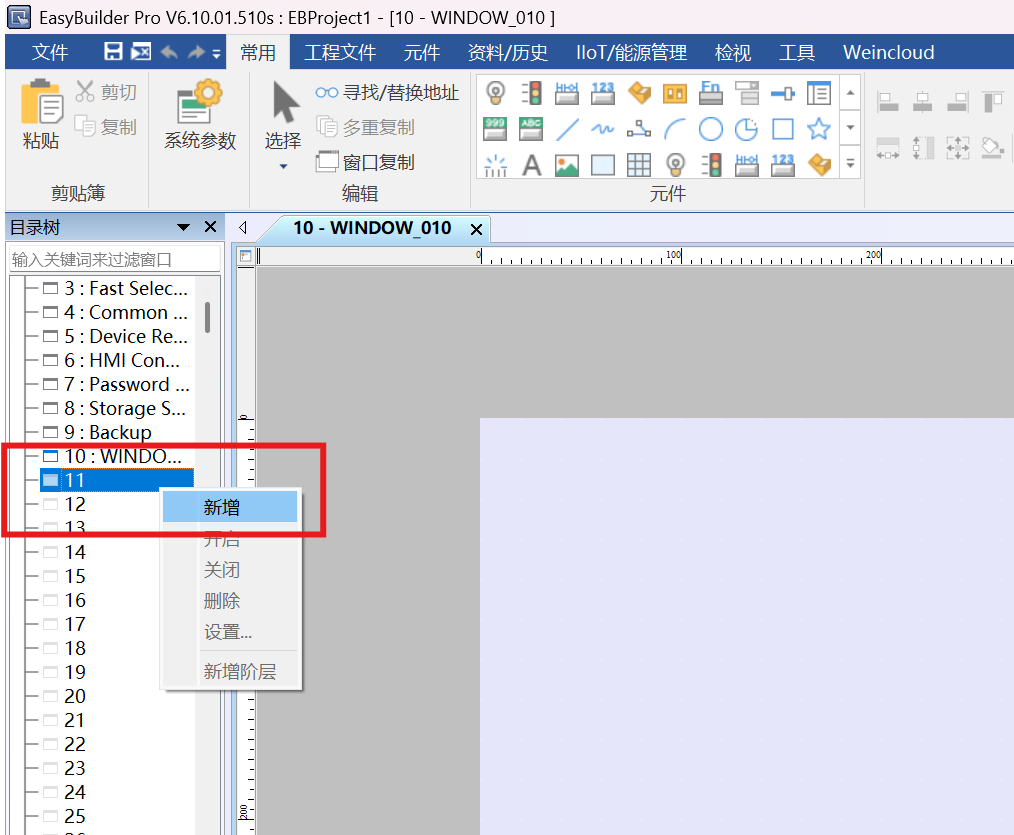
Task: Open 寻找/替换地址 find-replace address
Action: (387, 92)
